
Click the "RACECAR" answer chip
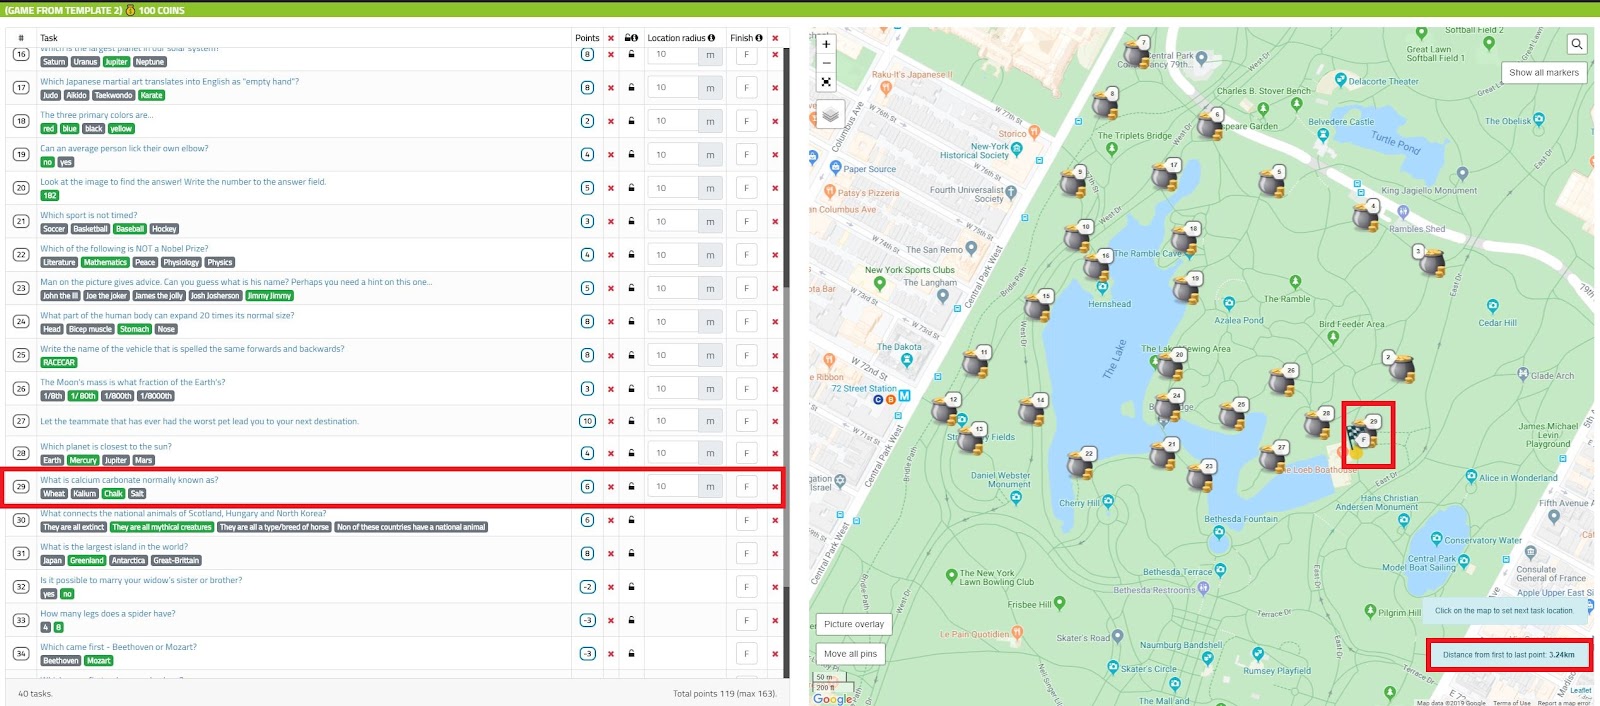click(59, 363)
